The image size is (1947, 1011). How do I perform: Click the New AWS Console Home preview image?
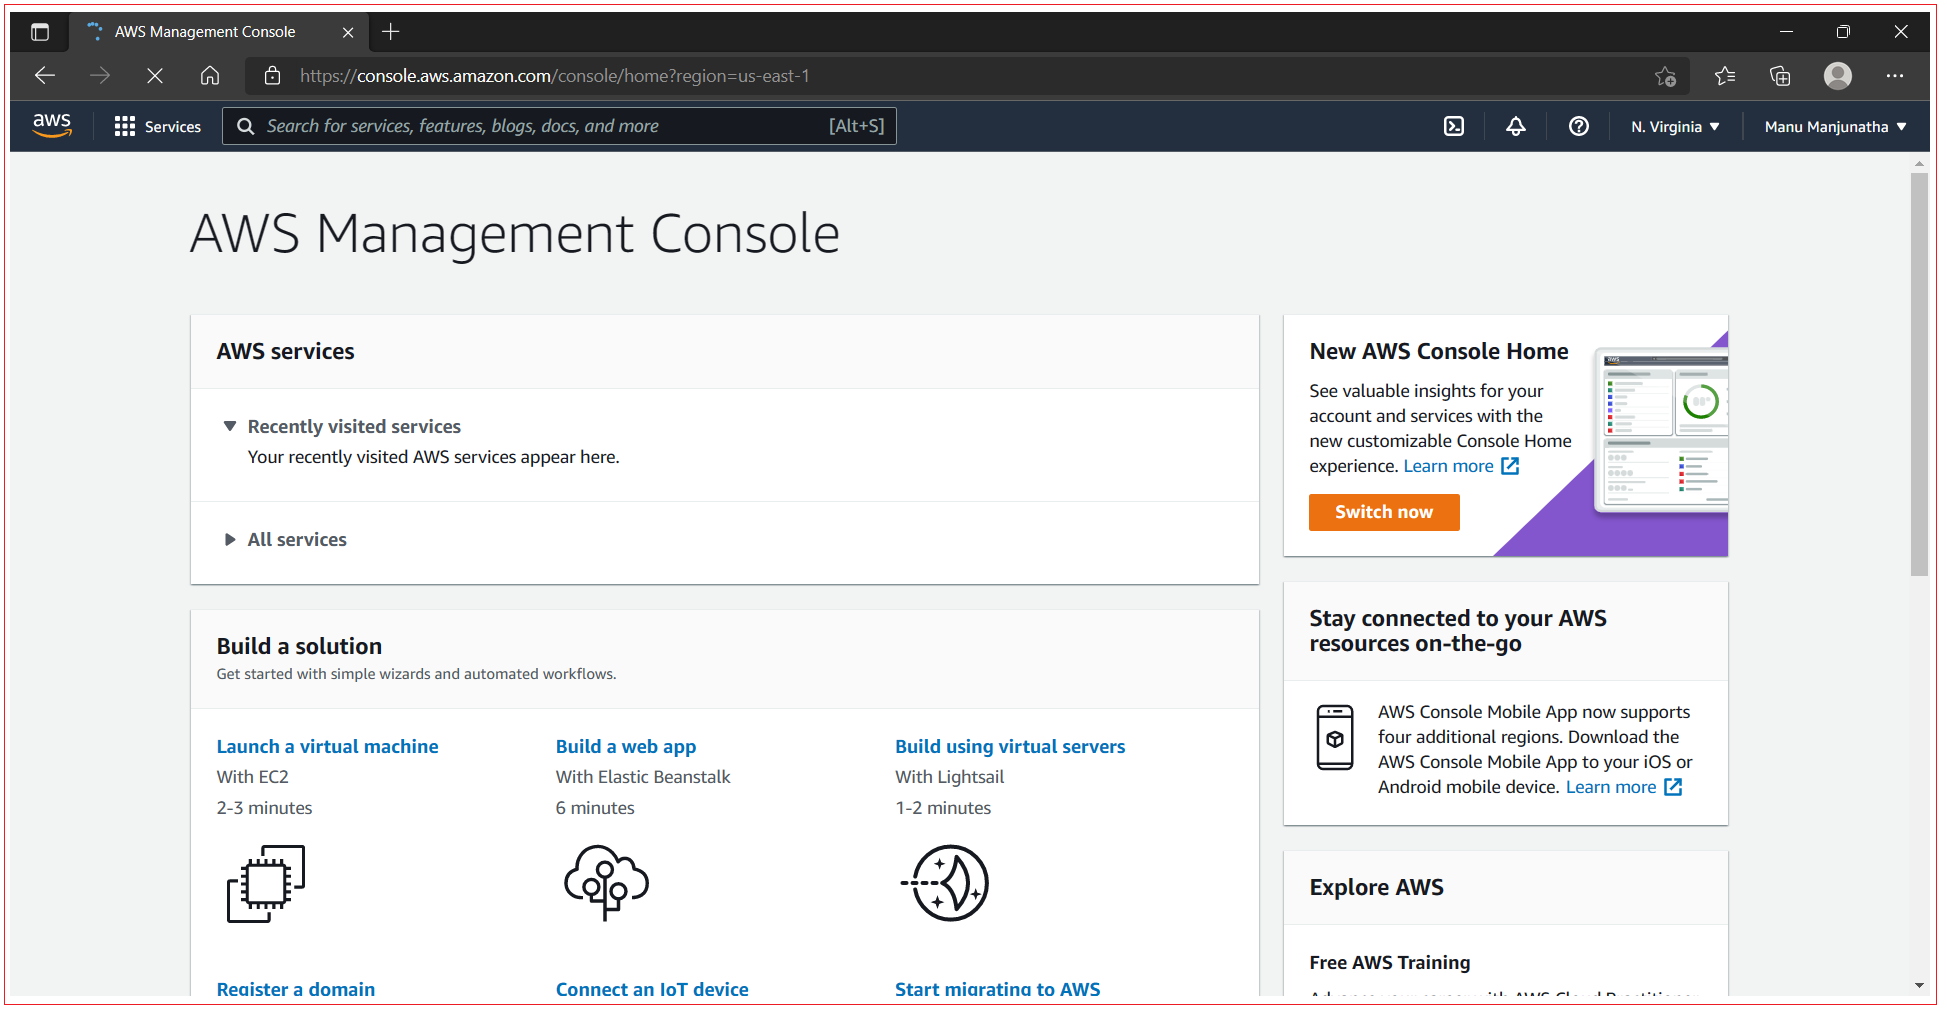[x=1660, y=430]
